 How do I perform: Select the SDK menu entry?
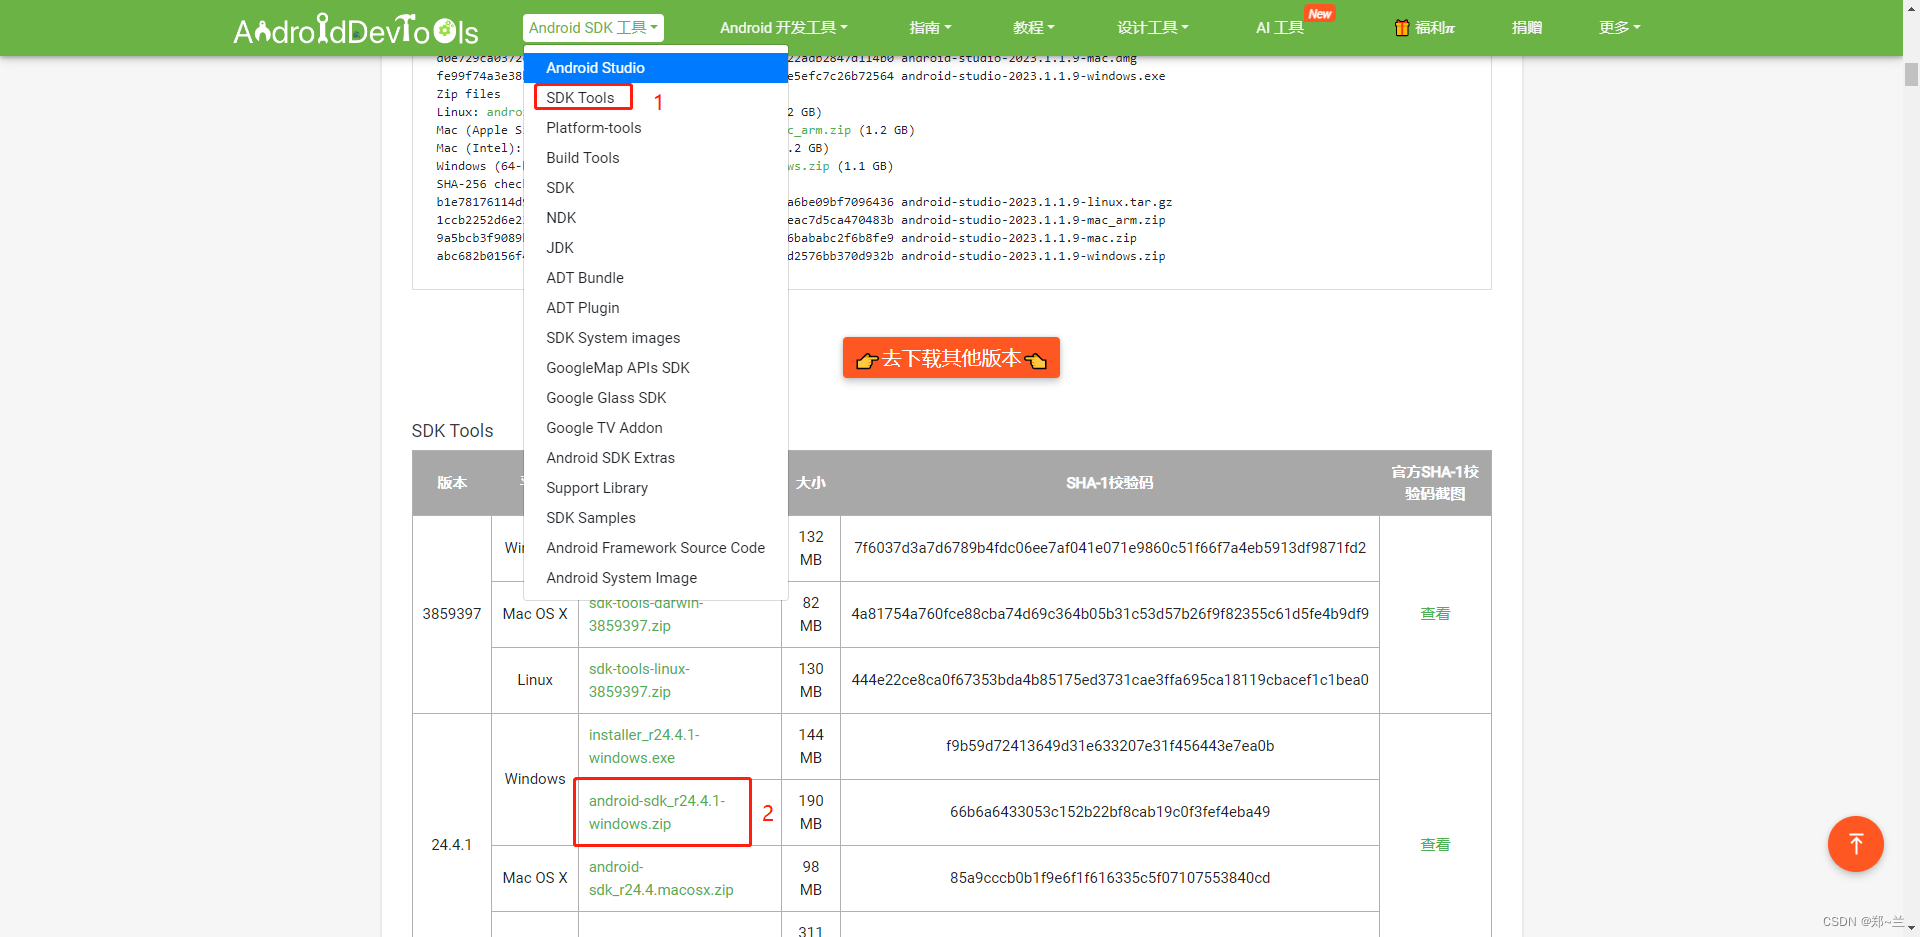656,188
